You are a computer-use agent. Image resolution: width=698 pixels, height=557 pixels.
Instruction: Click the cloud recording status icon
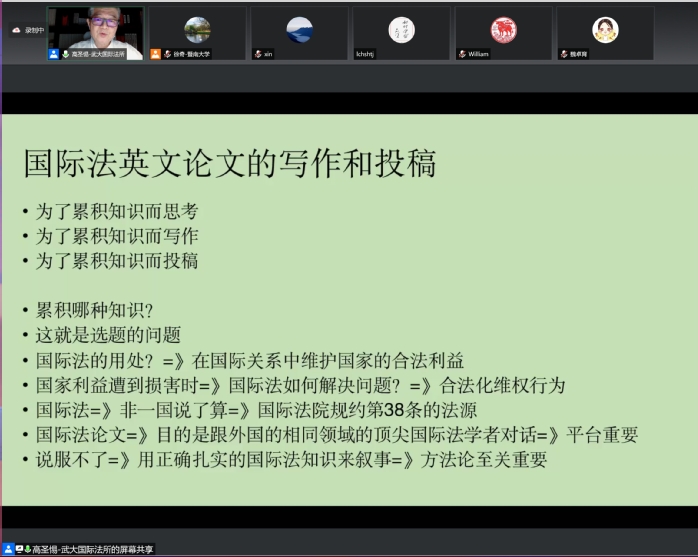click(x=16, y=30)
